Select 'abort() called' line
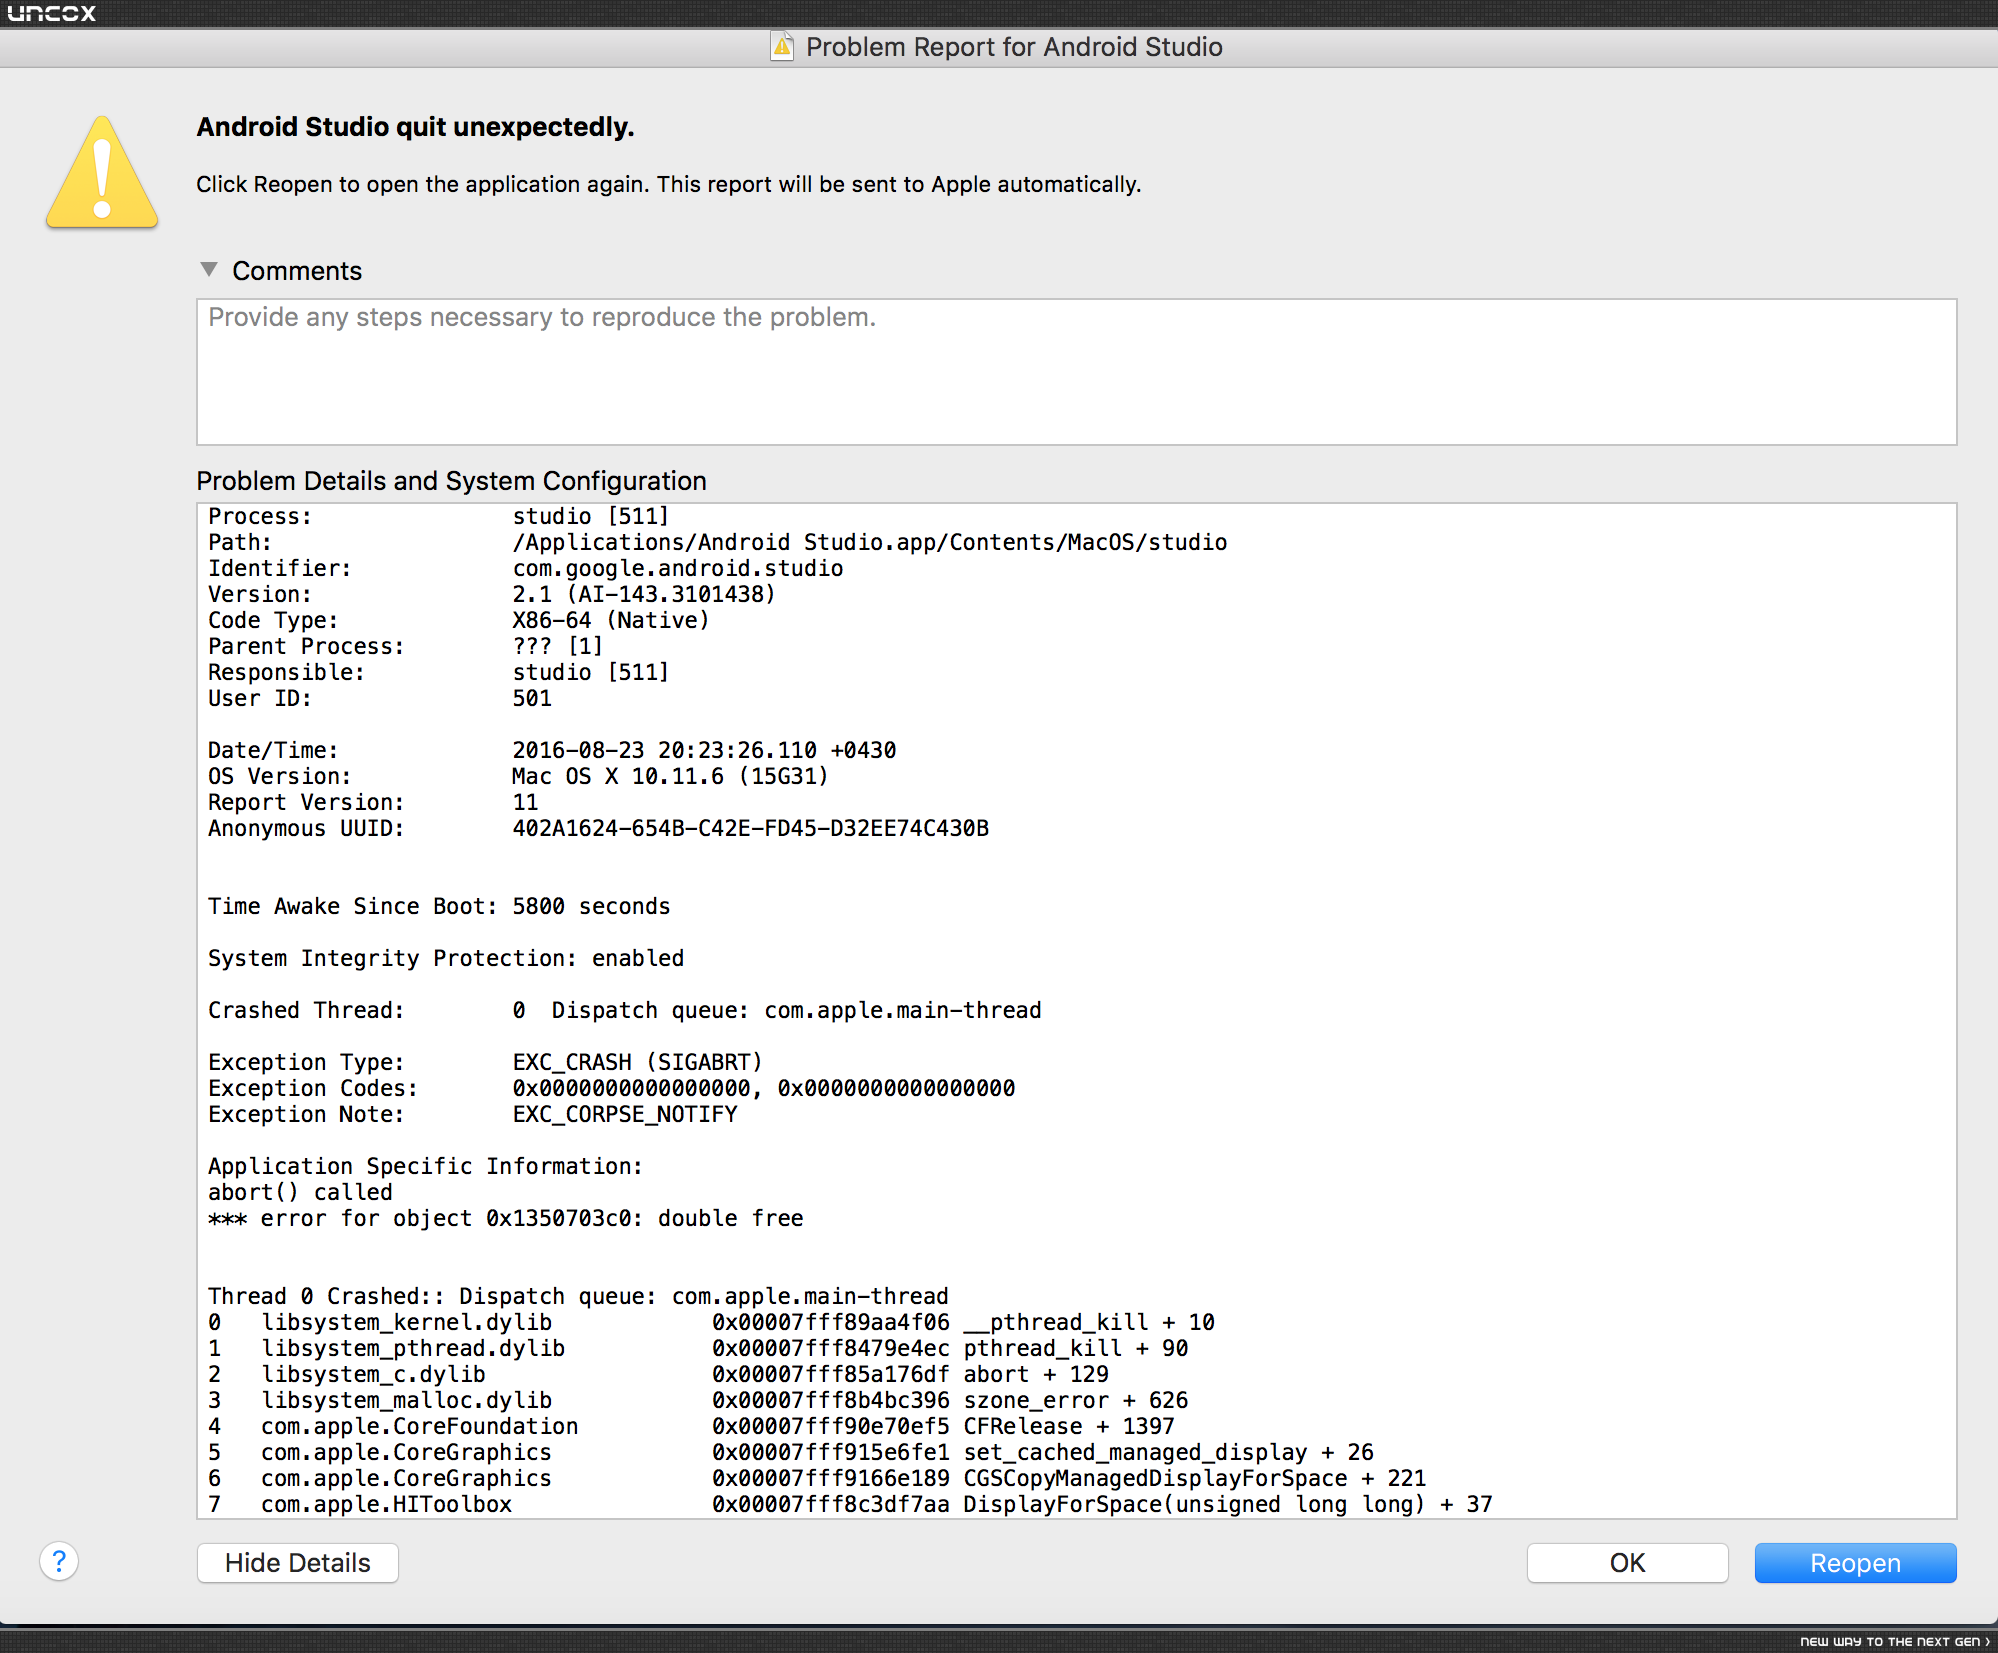This screenshot has height=1653, width=1998. pos(300,1192)
